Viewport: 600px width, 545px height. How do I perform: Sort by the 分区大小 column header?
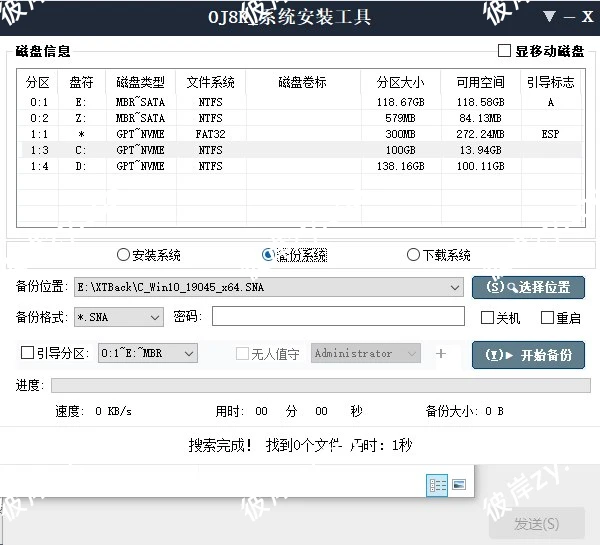point(400,82)
